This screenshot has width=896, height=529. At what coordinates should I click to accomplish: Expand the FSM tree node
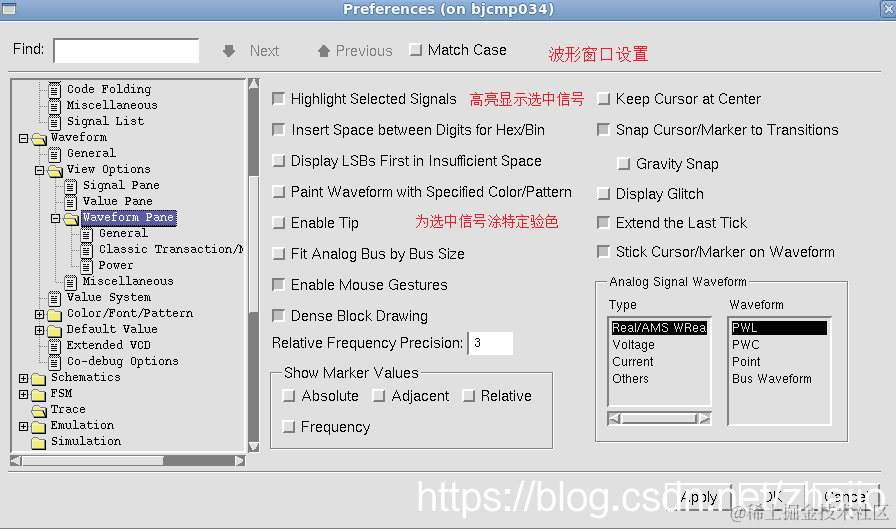point(23,394)
